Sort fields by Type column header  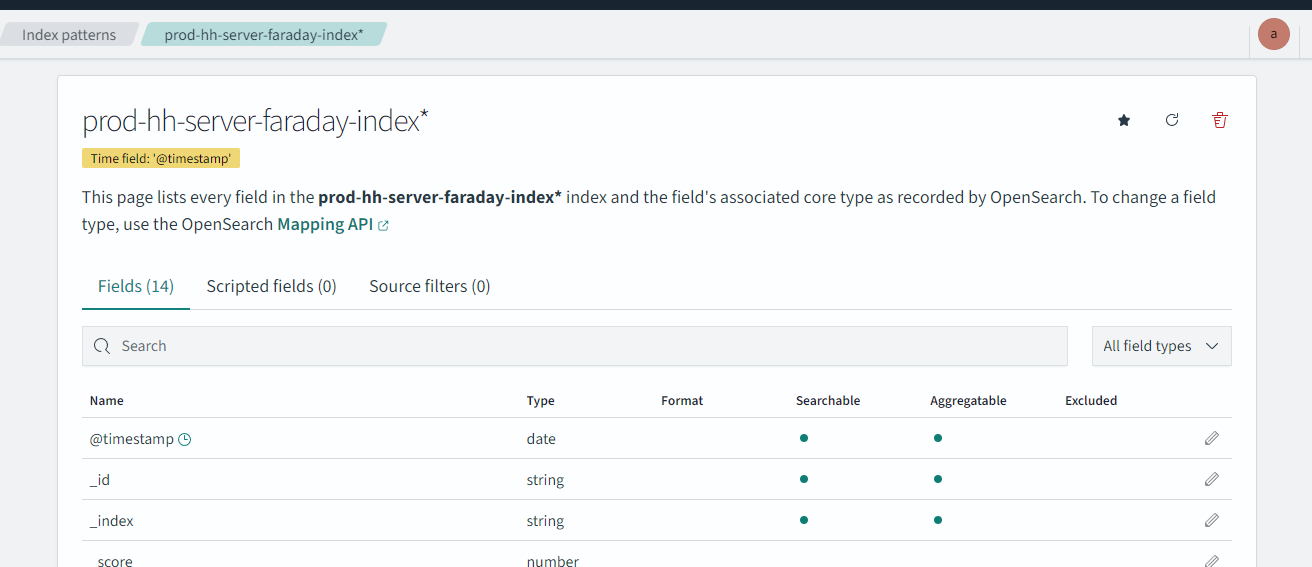tap(540, 400)
